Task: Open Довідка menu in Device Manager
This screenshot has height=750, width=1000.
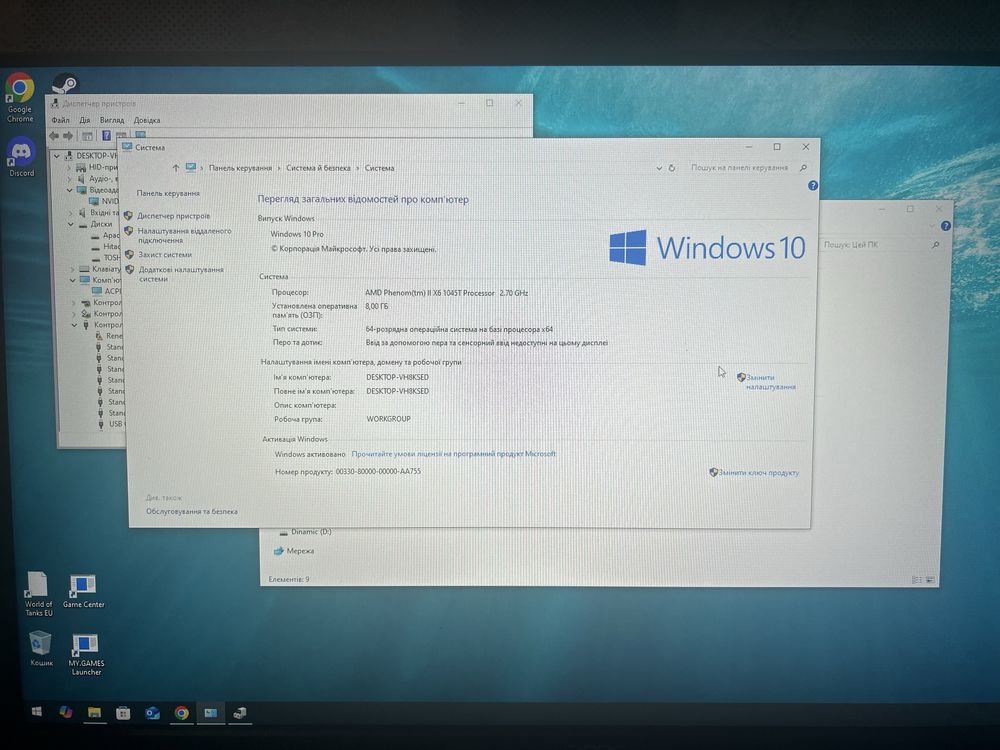Action: 147,120
